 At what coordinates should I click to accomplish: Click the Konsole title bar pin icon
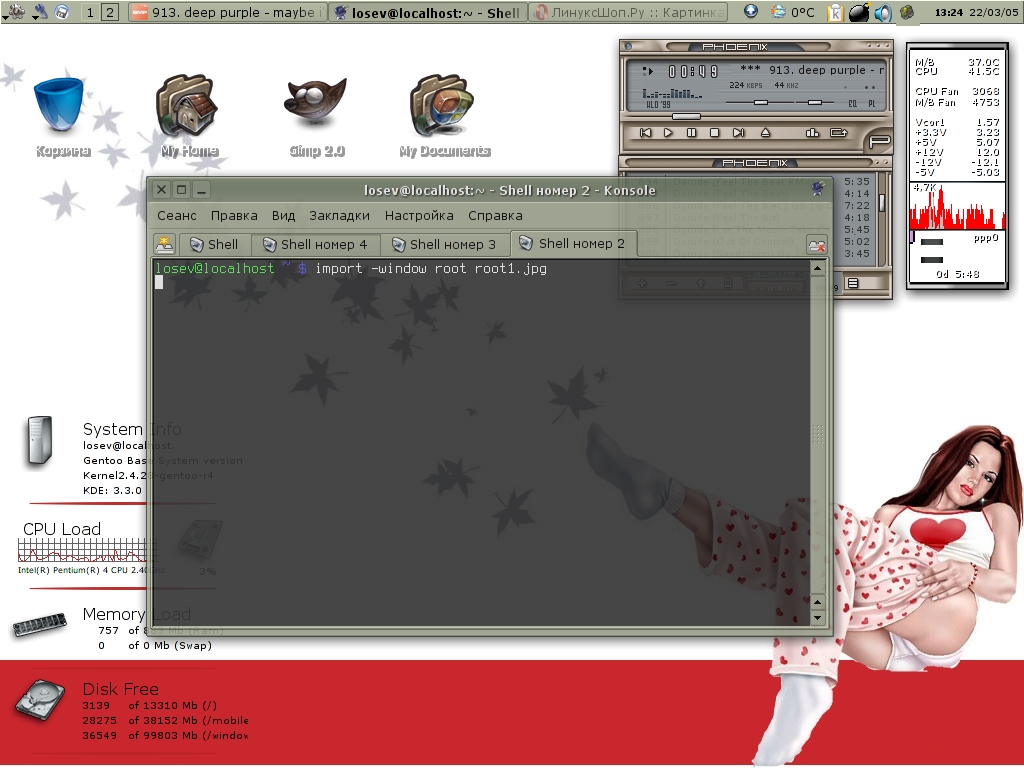(x=818, y=189)
